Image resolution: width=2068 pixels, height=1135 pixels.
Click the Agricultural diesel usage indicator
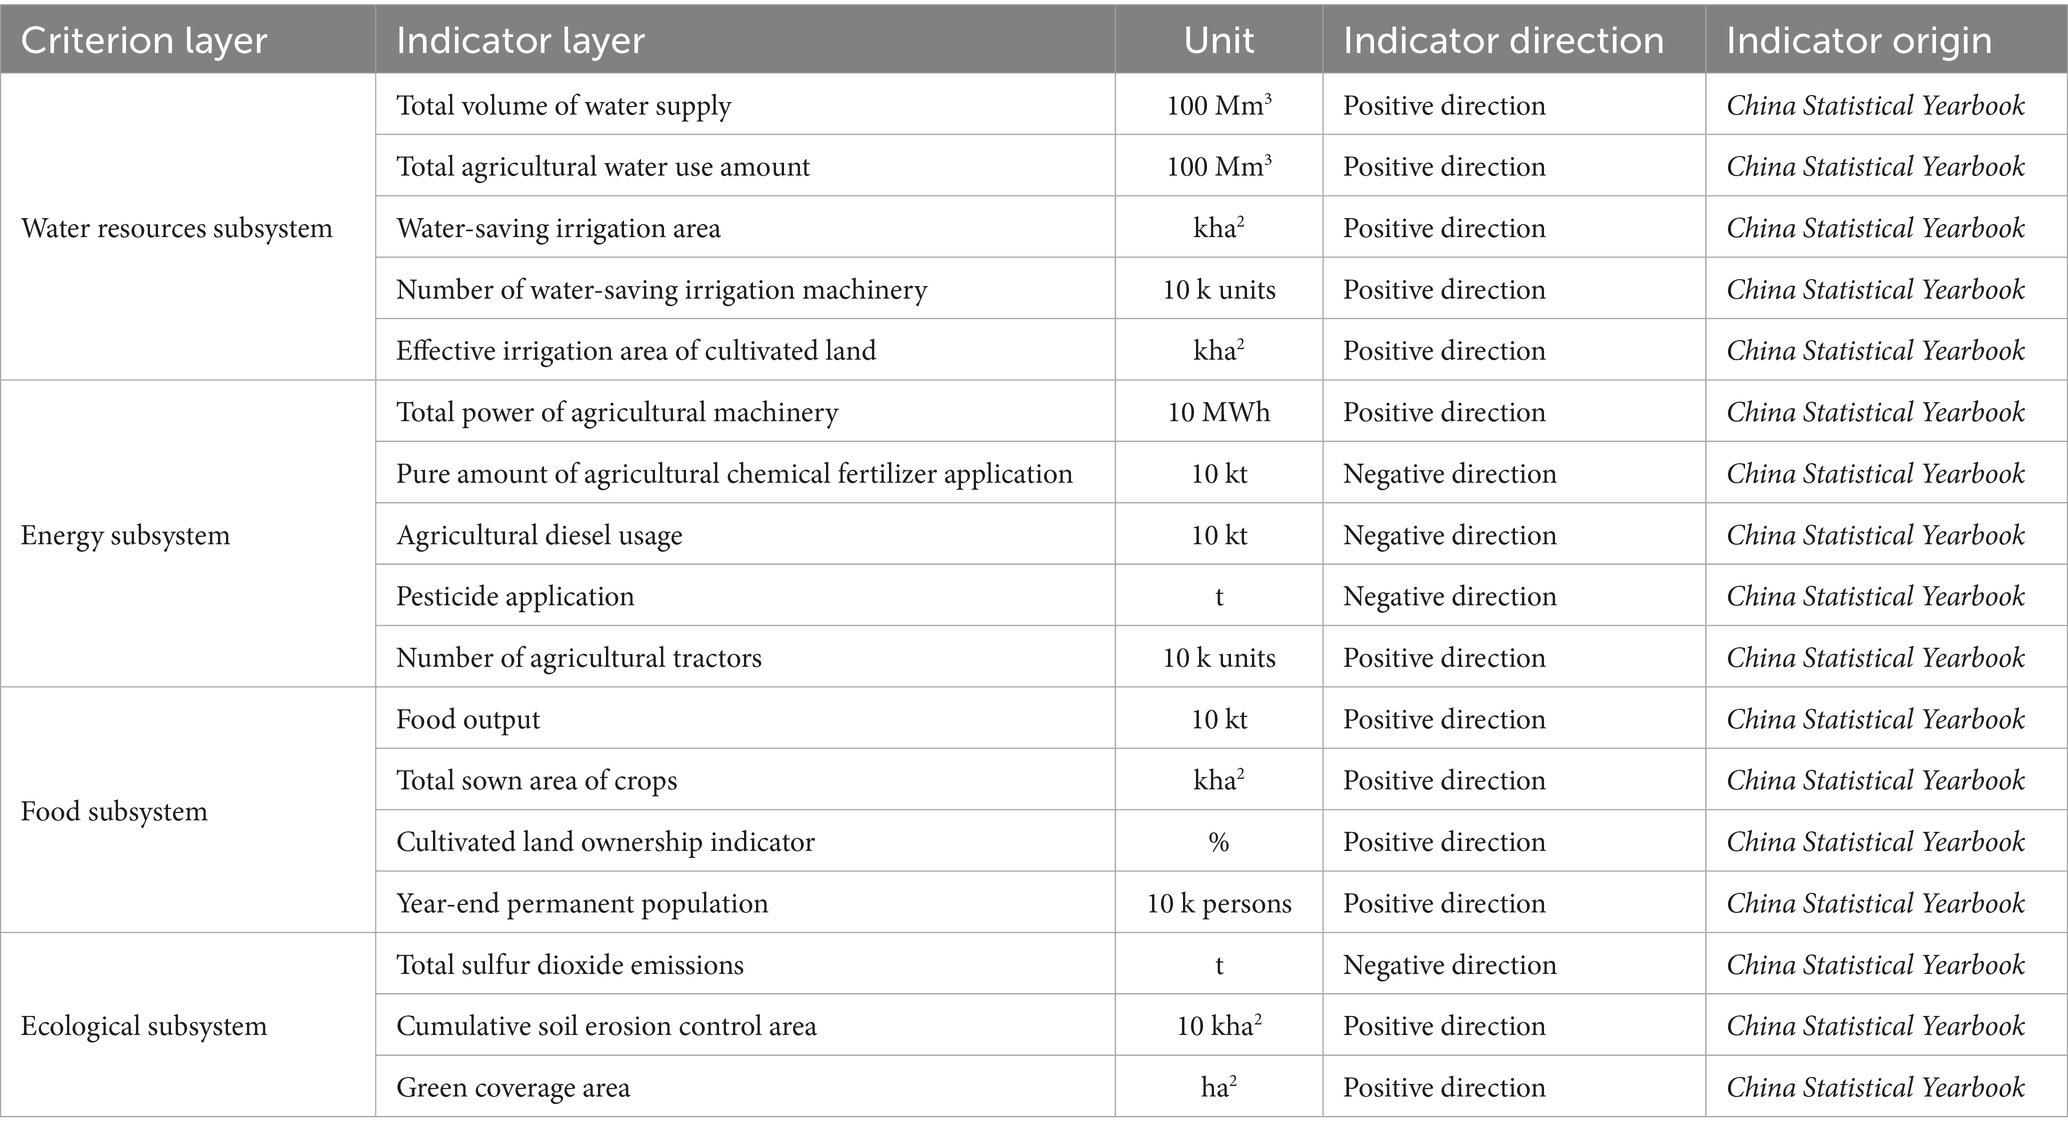point(539,535)
